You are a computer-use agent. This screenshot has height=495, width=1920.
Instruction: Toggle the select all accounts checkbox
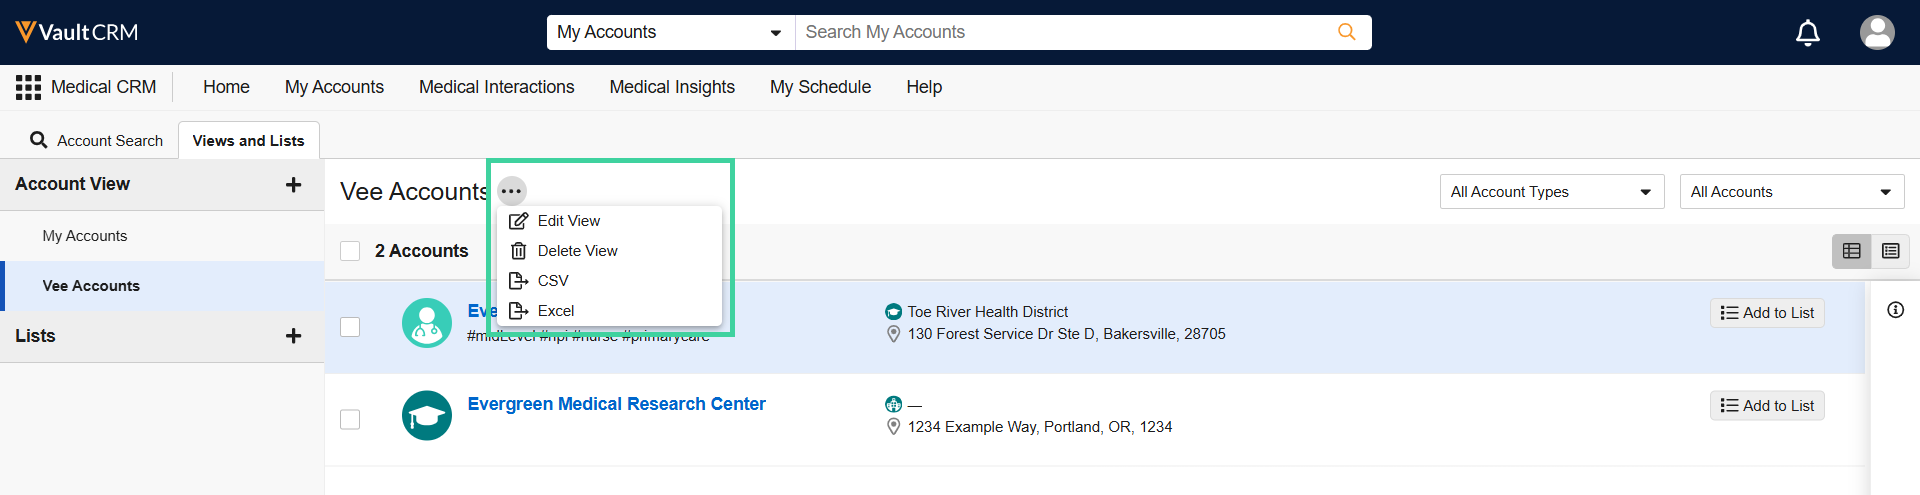click(x=350, y=251)
